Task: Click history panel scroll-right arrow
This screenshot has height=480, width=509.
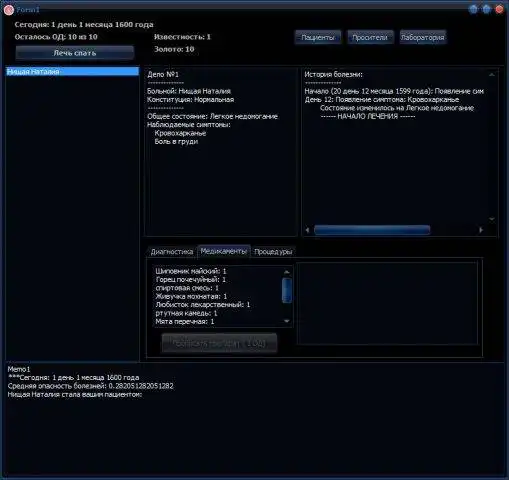Action: click(x=481, y=230)
